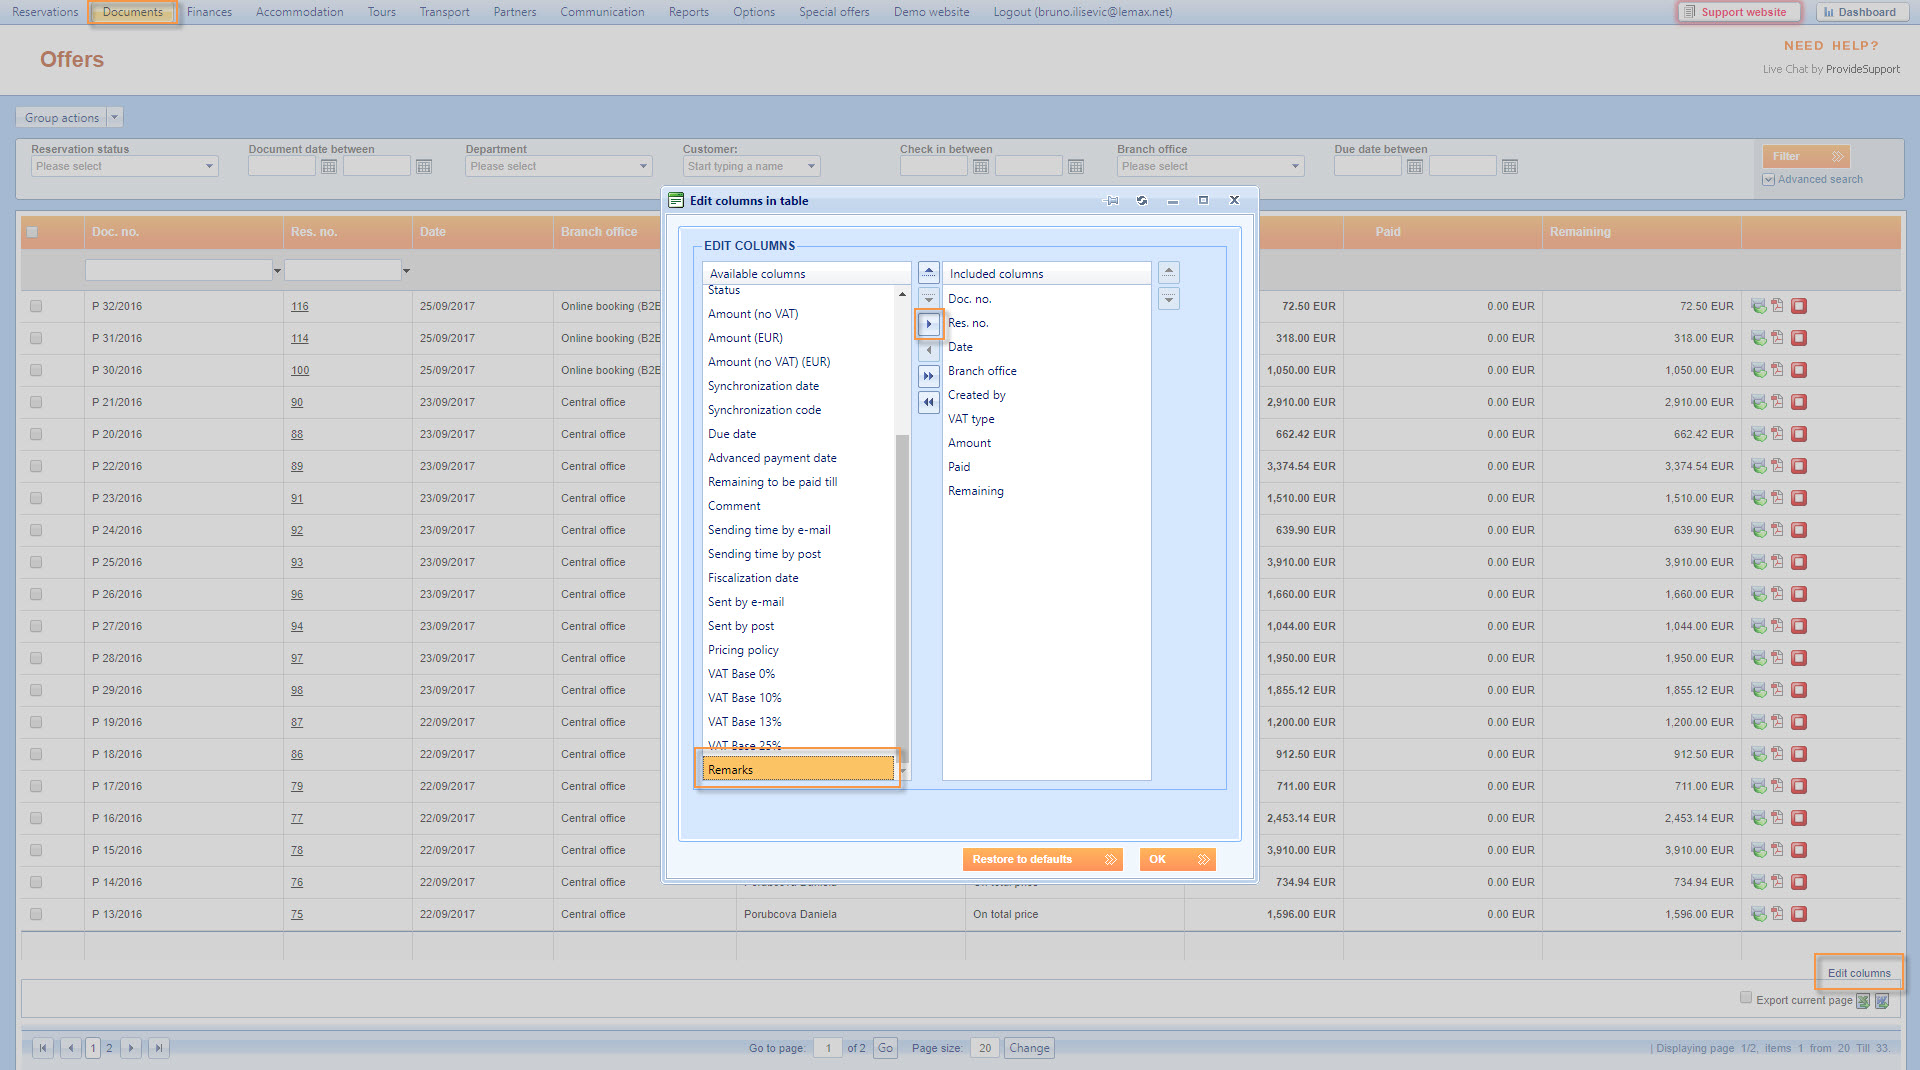
Task: Open Reservations menu
Action: pos(45,12)
